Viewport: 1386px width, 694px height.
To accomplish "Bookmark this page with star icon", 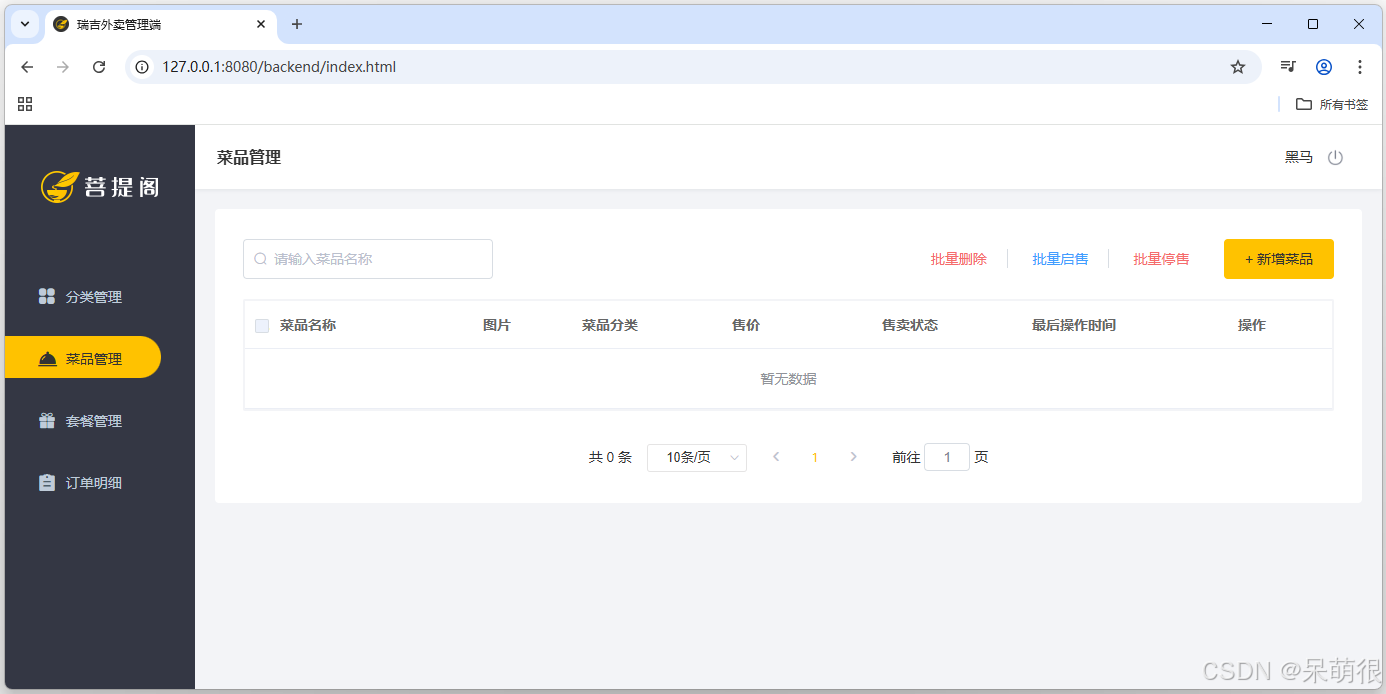I will click(1238, 67).
